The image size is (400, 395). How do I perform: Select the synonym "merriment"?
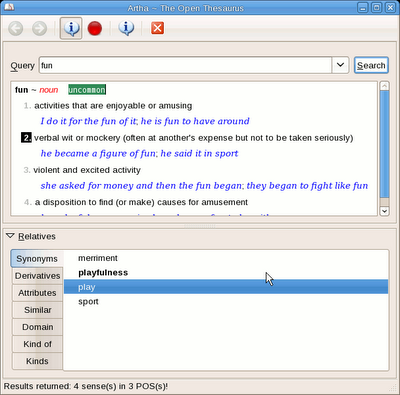[x=226, y=258]
